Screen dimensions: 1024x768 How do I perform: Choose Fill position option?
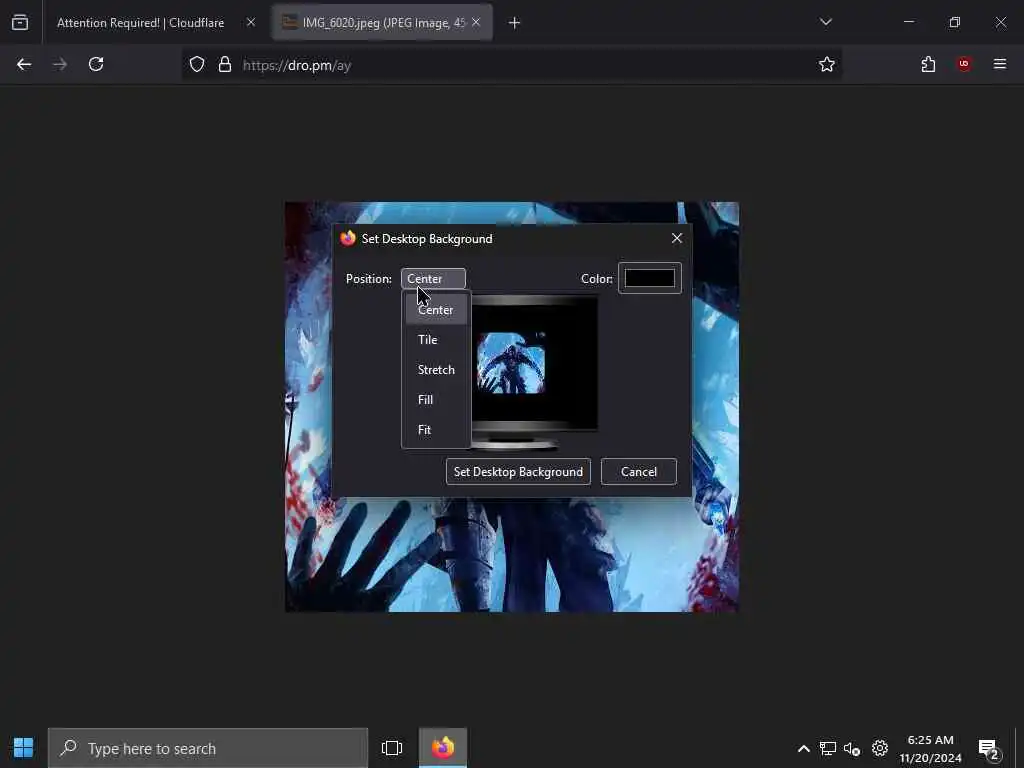pyautogui.click(x=436, y=400)
